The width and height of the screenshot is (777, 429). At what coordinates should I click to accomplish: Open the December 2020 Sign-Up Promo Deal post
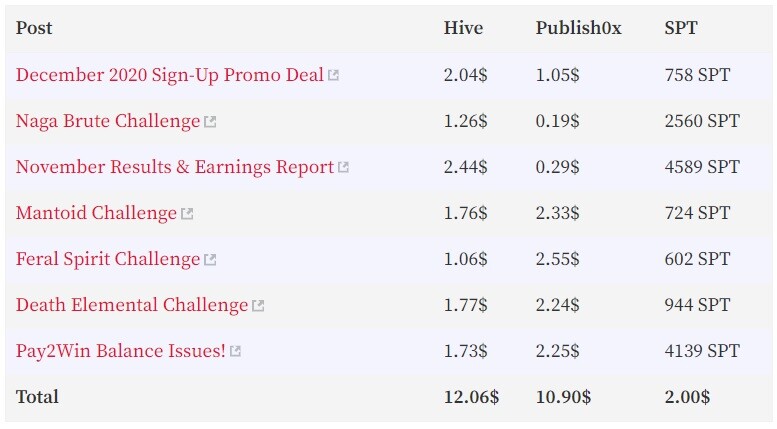tap(169, 75)
